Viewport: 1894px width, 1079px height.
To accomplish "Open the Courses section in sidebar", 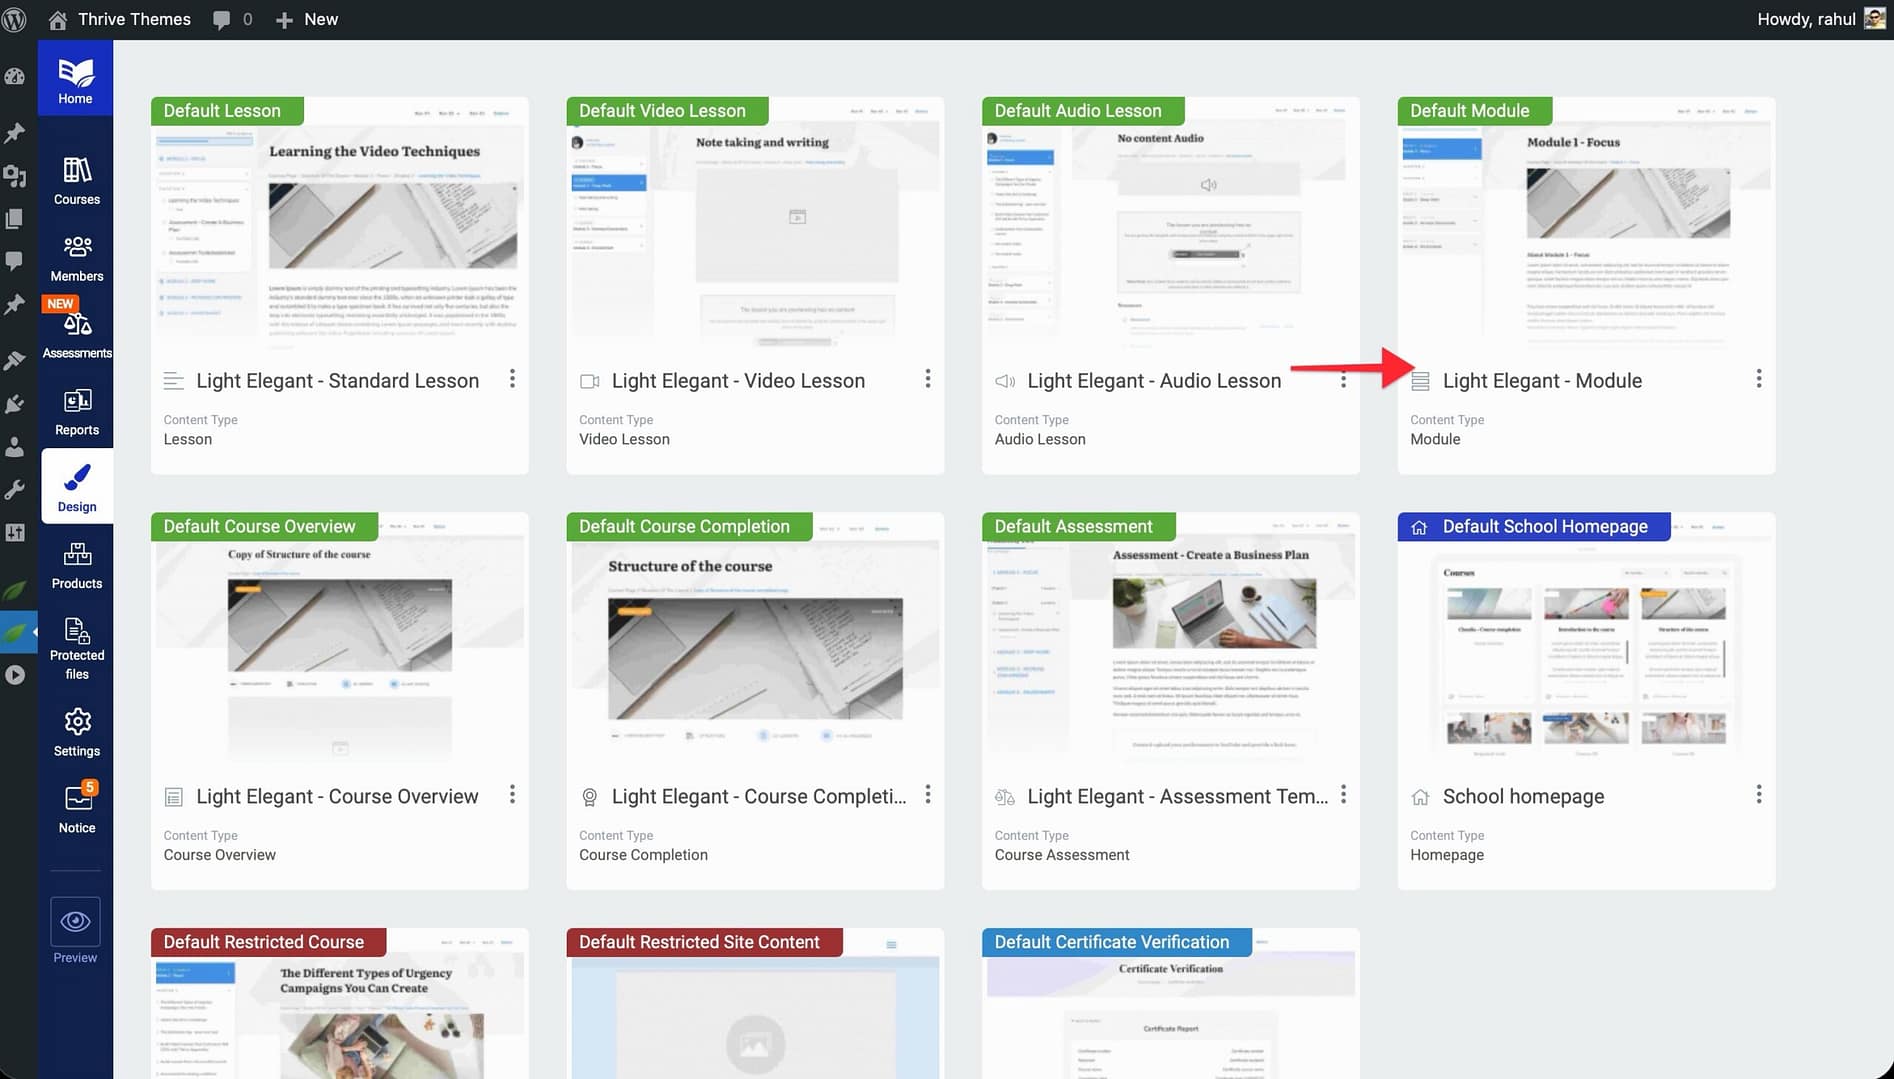I will [76, 181].
